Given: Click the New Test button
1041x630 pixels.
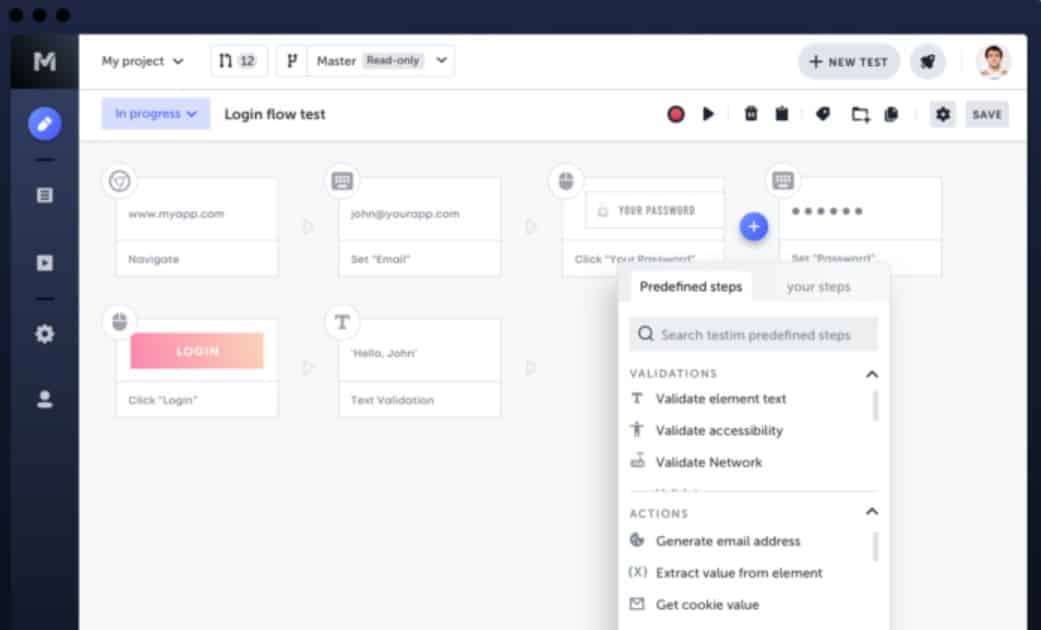Looking at the screenshot, I should pos(848,62).
